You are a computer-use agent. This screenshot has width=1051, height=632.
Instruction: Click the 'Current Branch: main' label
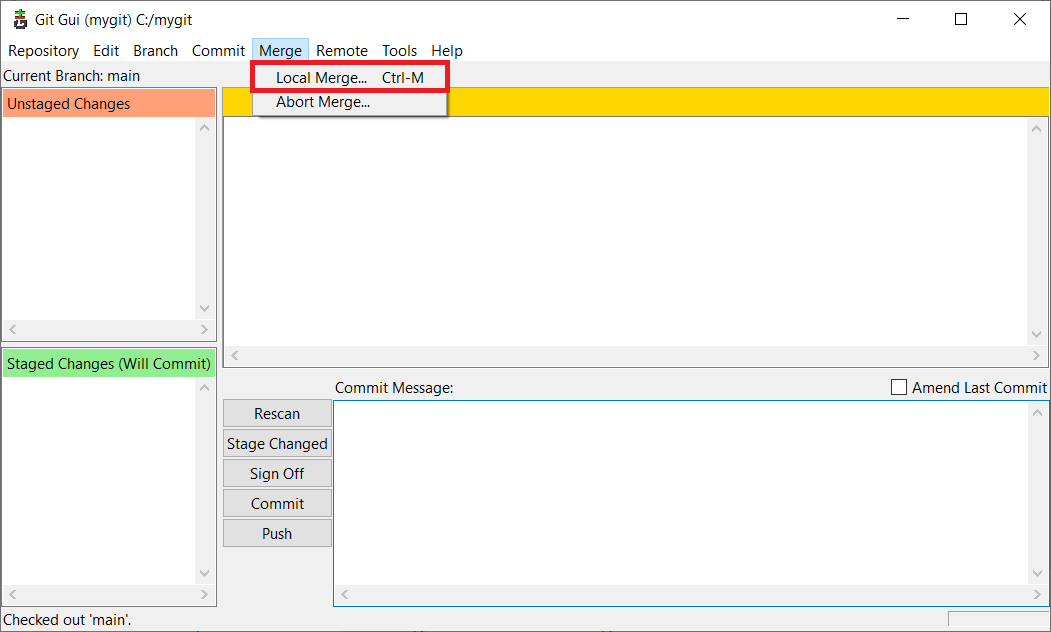tap(72, 76)
